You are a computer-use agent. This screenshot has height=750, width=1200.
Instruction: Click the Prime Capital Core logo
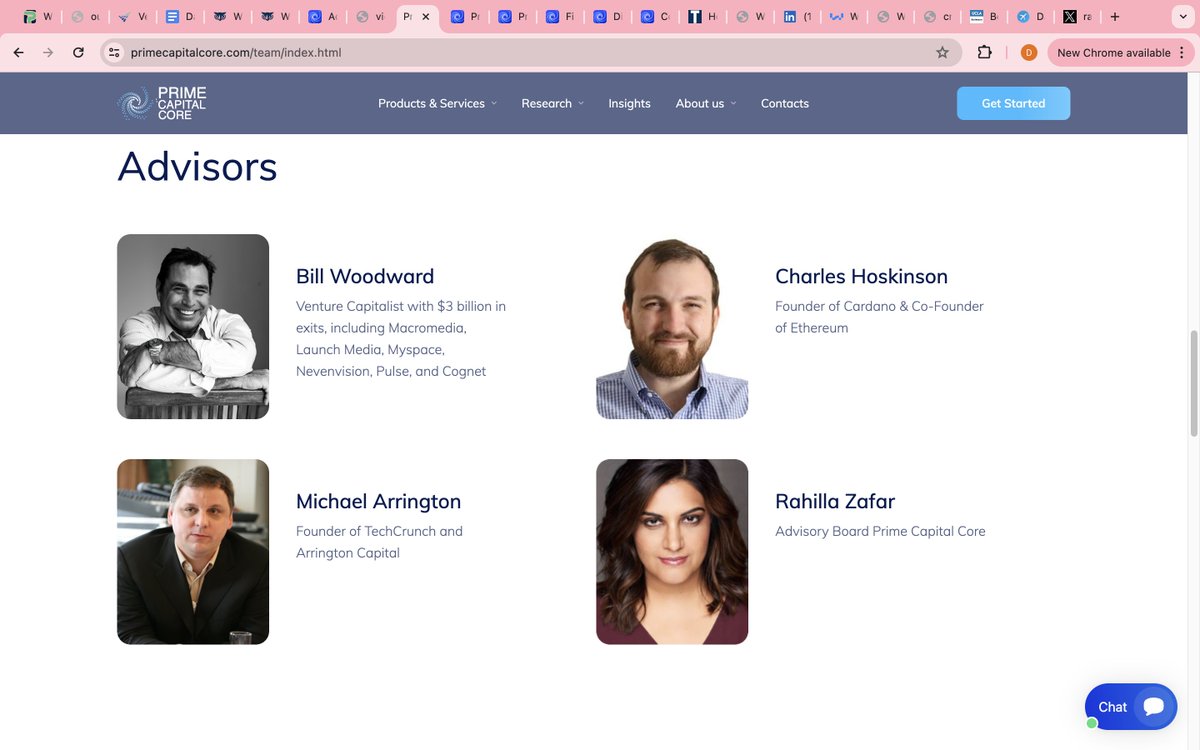click(x=161, y=103)
